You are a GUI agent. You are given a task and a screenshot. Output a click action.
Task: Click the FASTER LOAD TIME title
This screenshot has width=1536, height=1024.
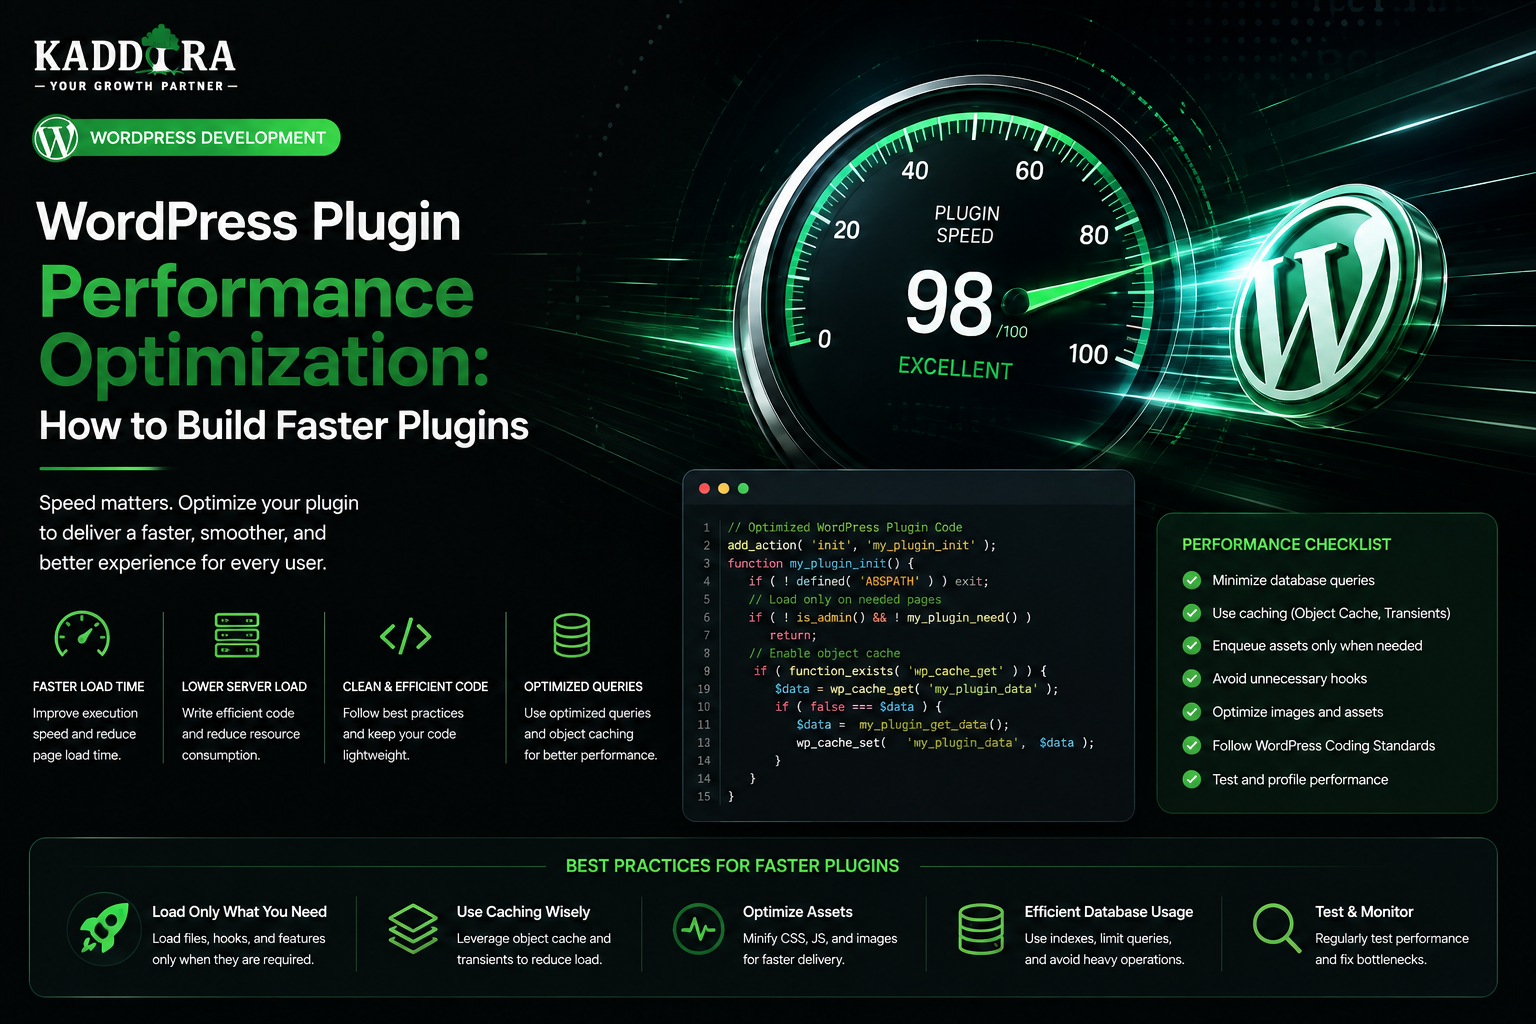(x=88, y=687)
